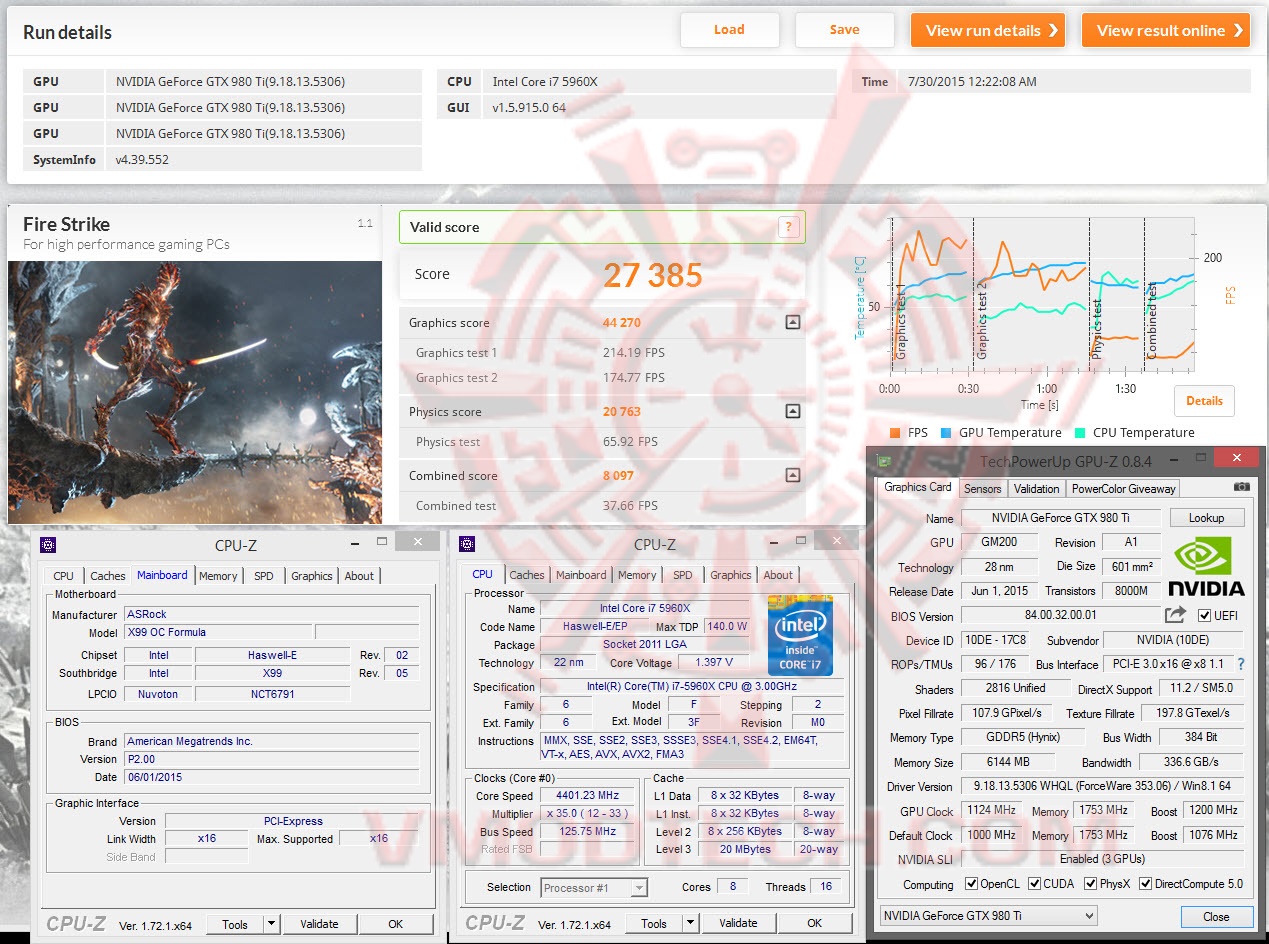Open the PowerColor Giveaway tab
The height and width of the screenshot is (944, 1269).
pyautogui.click(x=1123, y=489)
